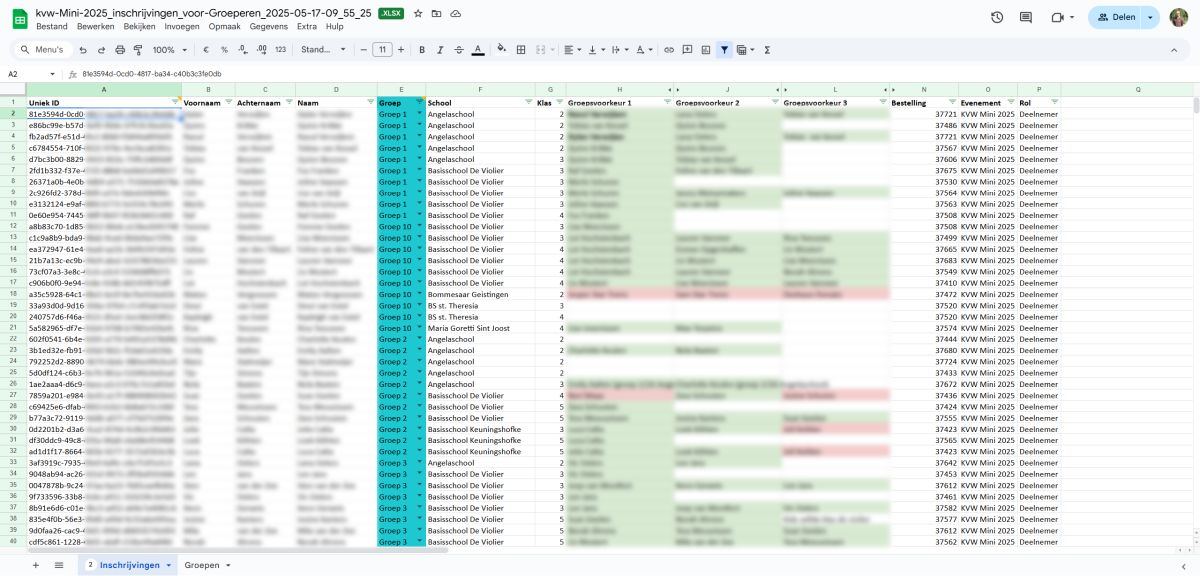Screen dimensions: 1200x576
Task: Open the Groep column filter dropdown
Action: (419, 102)
